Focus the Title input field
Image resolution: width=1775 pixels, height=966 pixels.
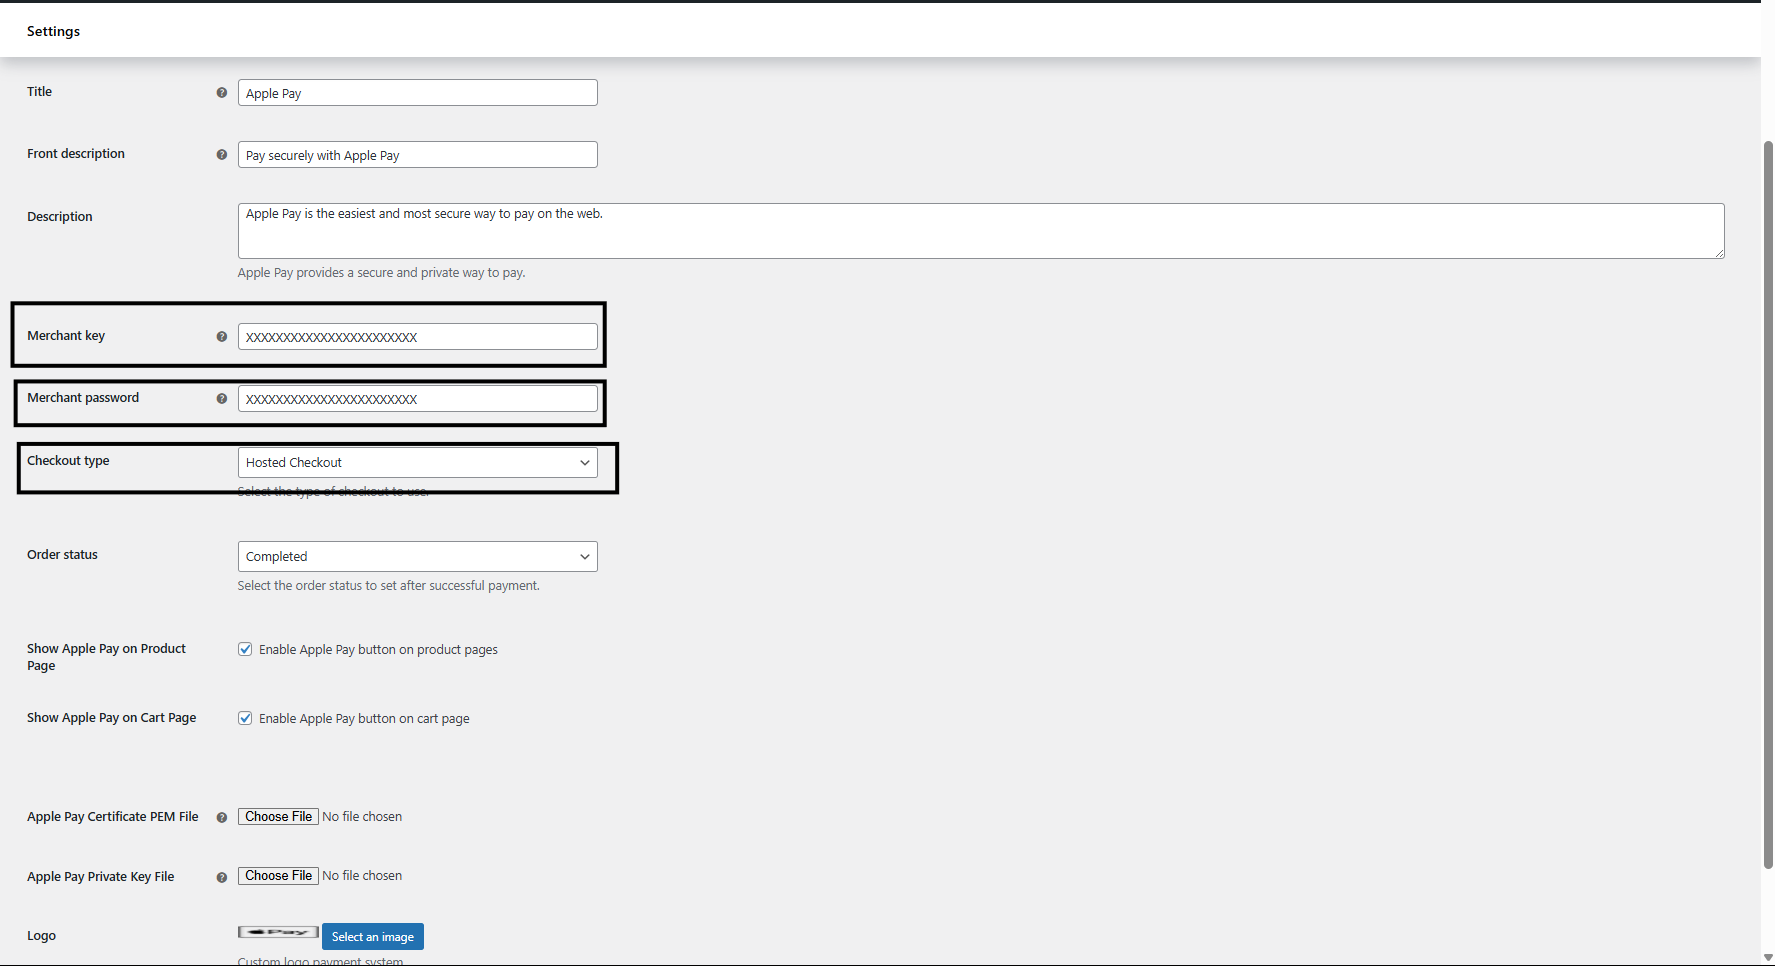pos(418,92)
